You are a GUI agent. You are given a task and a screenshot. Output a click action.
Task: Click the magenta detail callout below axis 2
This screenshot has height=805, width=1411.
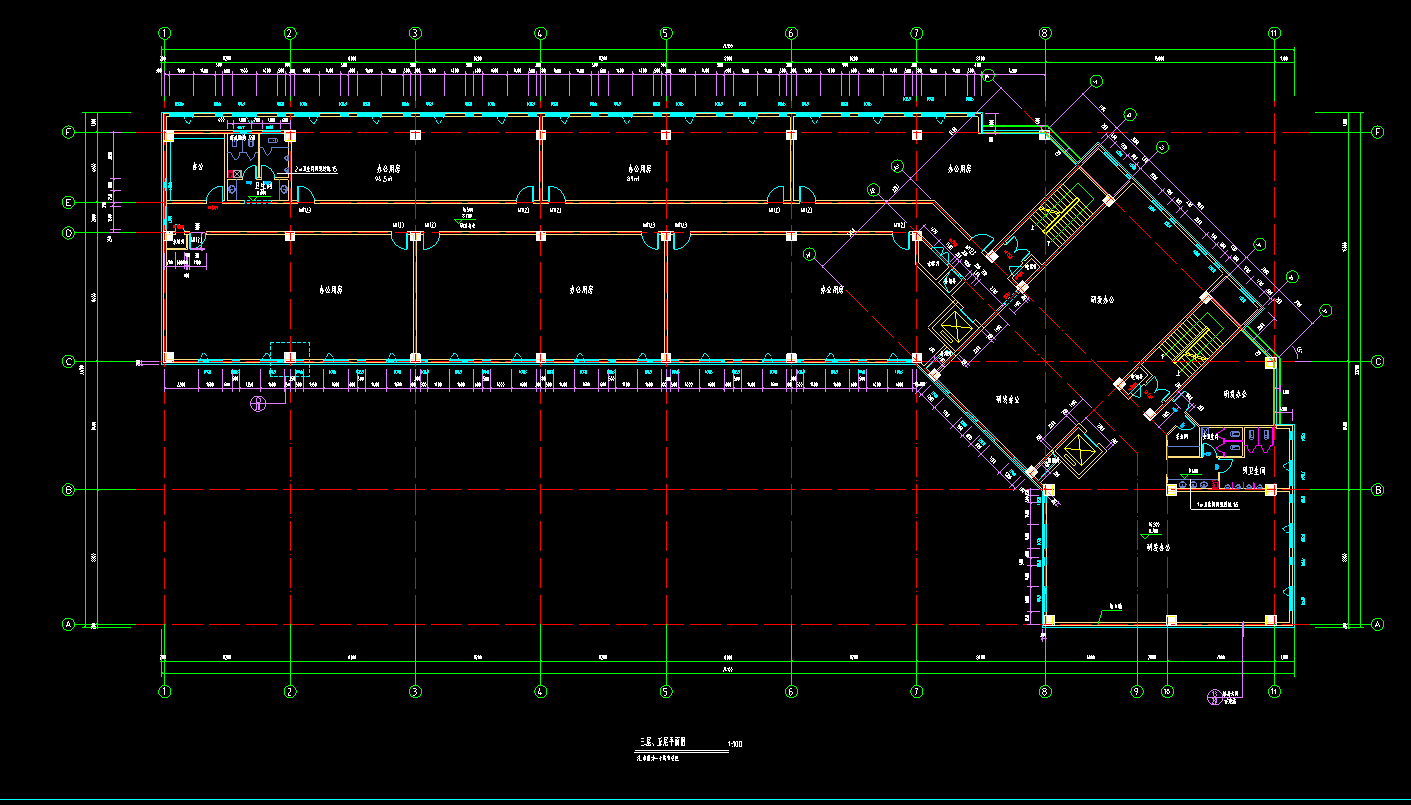(x=257, y=404)
